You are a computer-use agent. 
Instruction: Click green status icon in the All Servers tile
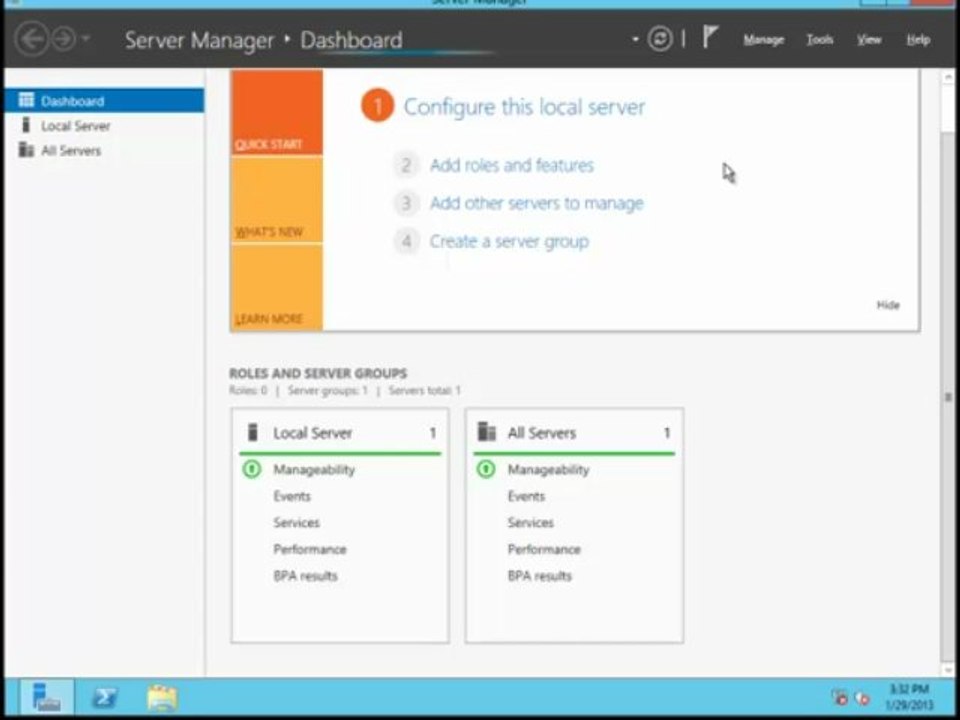coord(486,470)
